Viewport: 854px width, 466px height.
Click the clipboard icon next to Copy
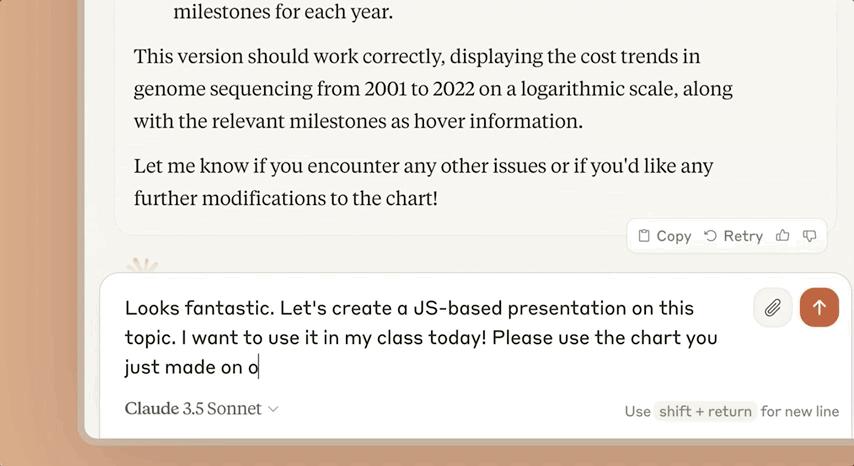pyautogui.click(x=644, y=236)
